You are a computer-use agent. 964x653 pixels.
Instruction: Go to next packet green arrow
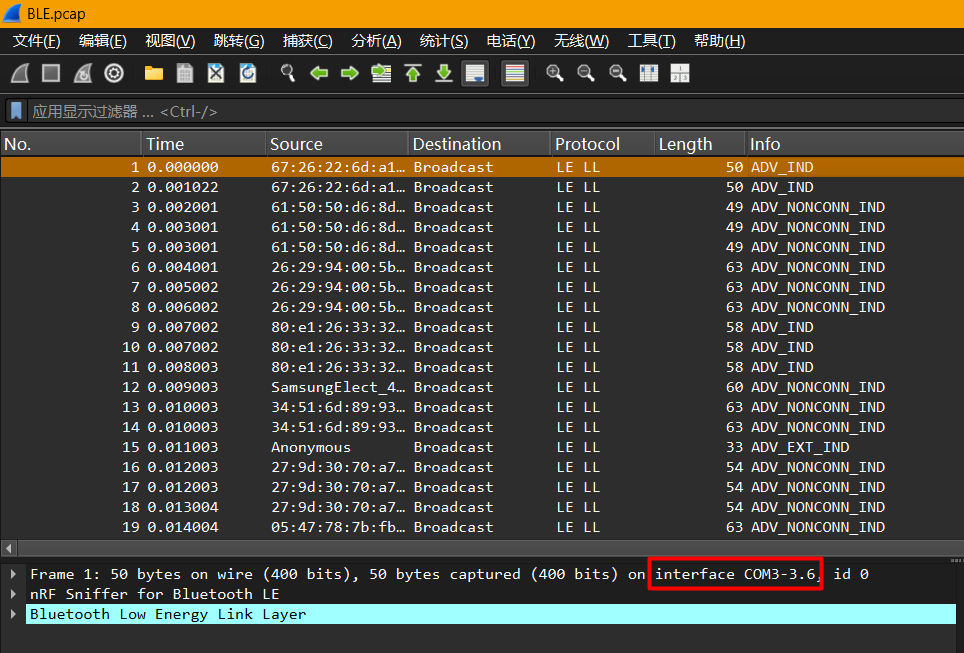[350, 74]
